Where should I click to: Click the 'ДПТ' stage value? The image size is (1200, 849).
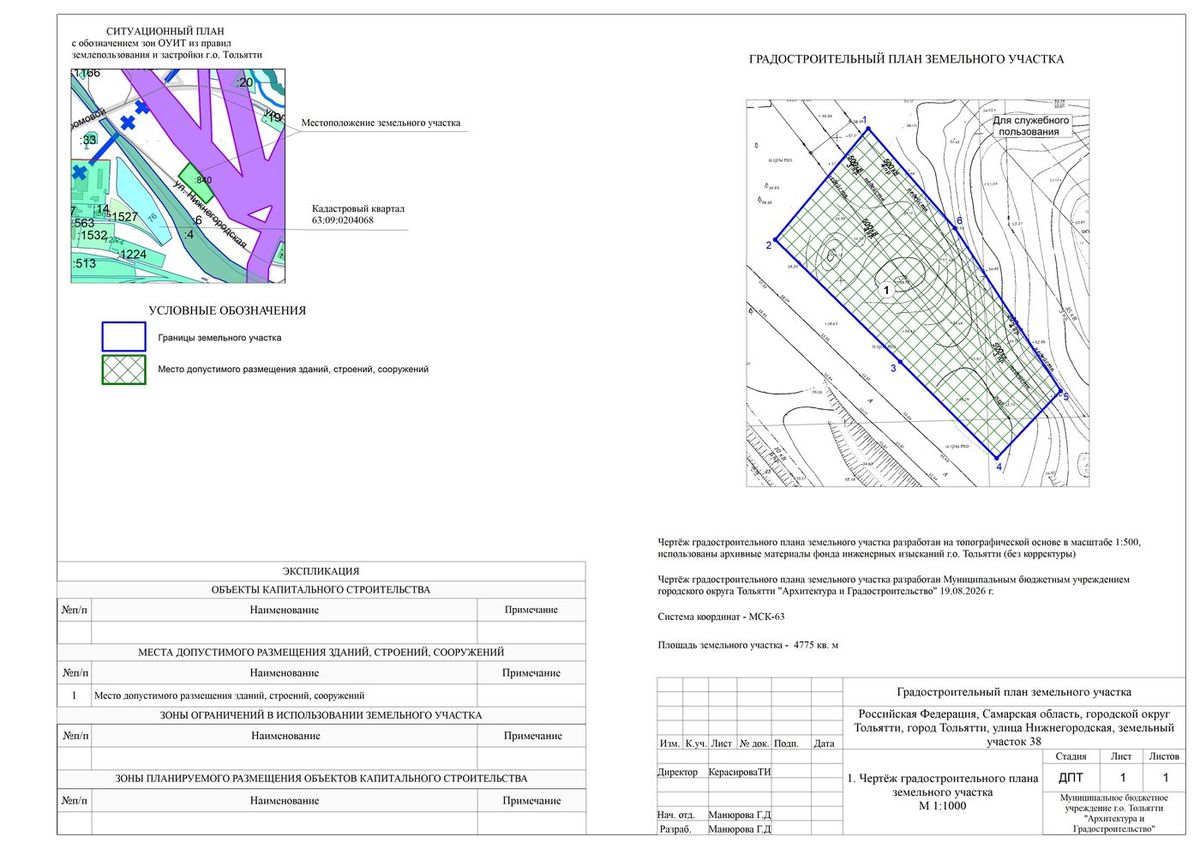[1070, 777]
